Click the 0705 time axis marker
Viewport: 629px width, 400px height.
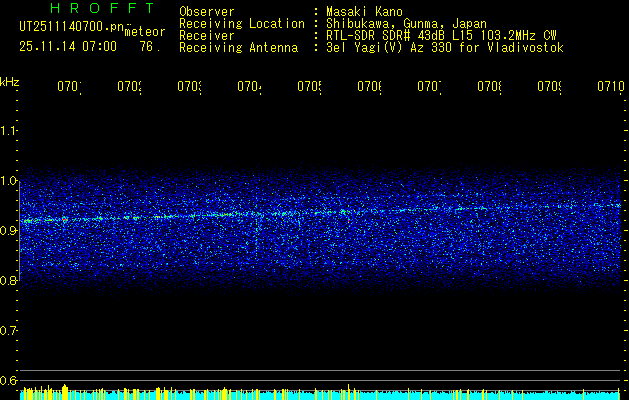coord(310,86)
